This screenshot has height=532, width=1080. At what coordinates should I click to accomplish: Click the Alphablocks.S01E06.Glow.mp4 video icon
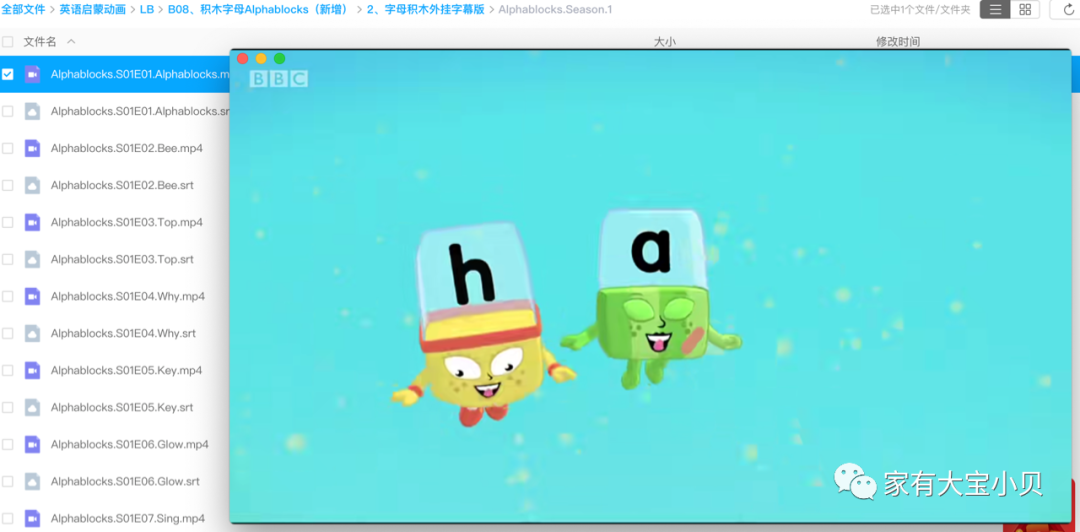point(32,444)
